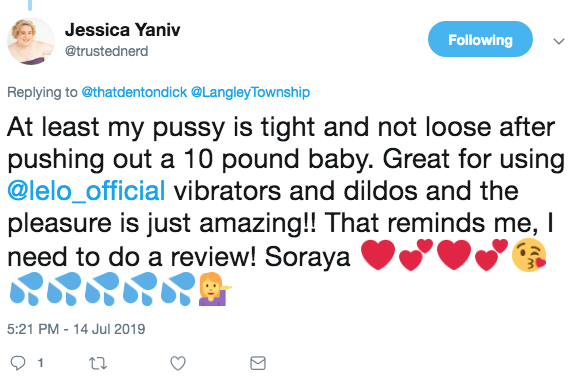Image resolution: width=578 pixels, height=382 pixels.
Task: Follow the @lelo_official mention link
Action: [86, 191]
